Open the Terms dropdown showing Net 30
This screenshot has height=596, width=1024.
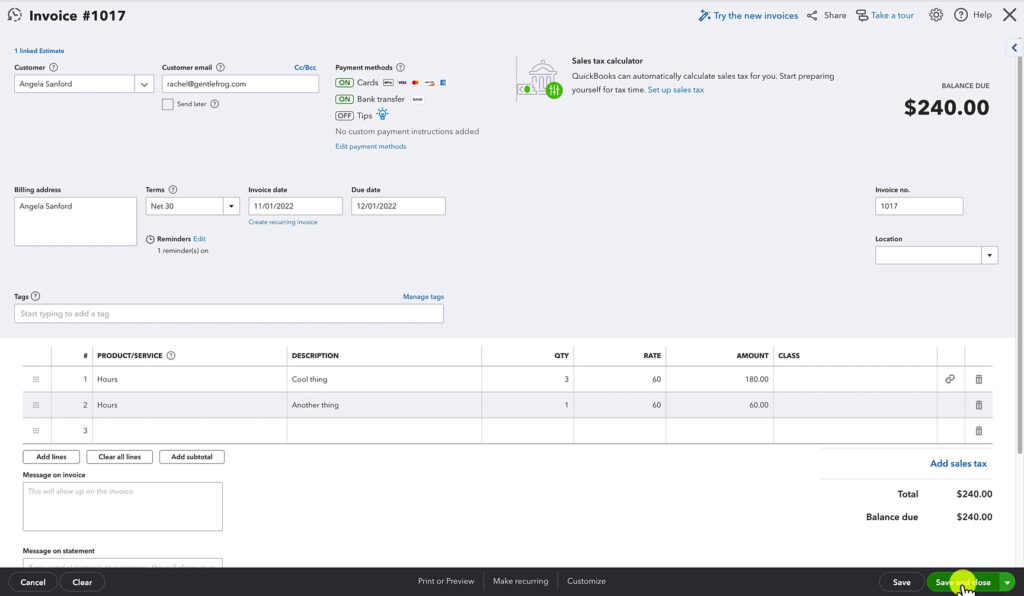click(231, 205)
